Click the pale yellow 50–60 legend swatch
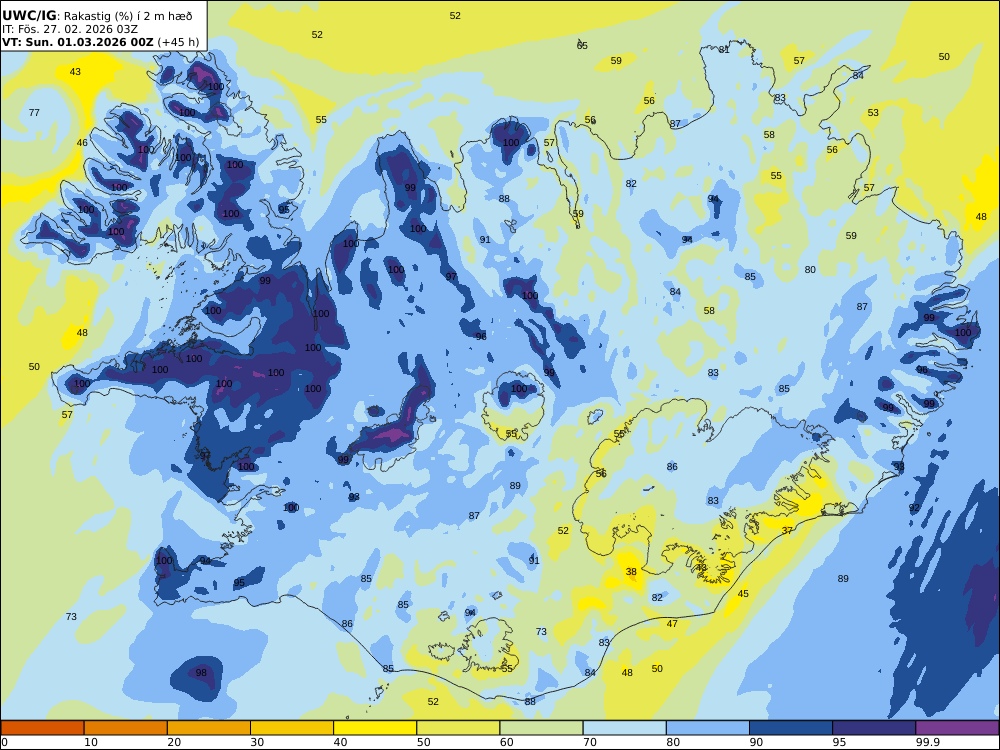Image resolution: width=1000 pixels, height=750 pixels. coord(458,728)
